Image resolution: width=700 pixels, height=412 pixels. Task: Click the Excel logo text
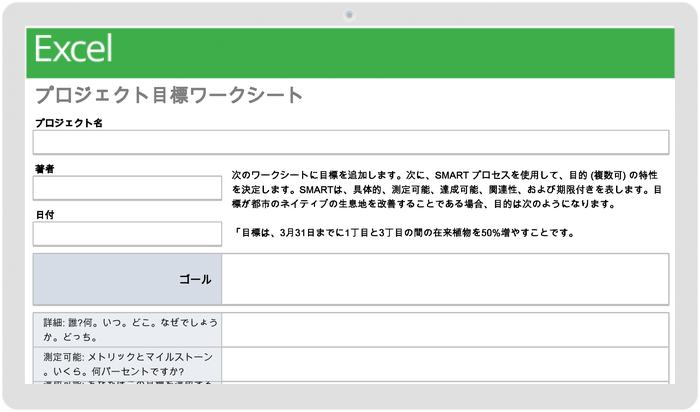[x=74, y=49]
